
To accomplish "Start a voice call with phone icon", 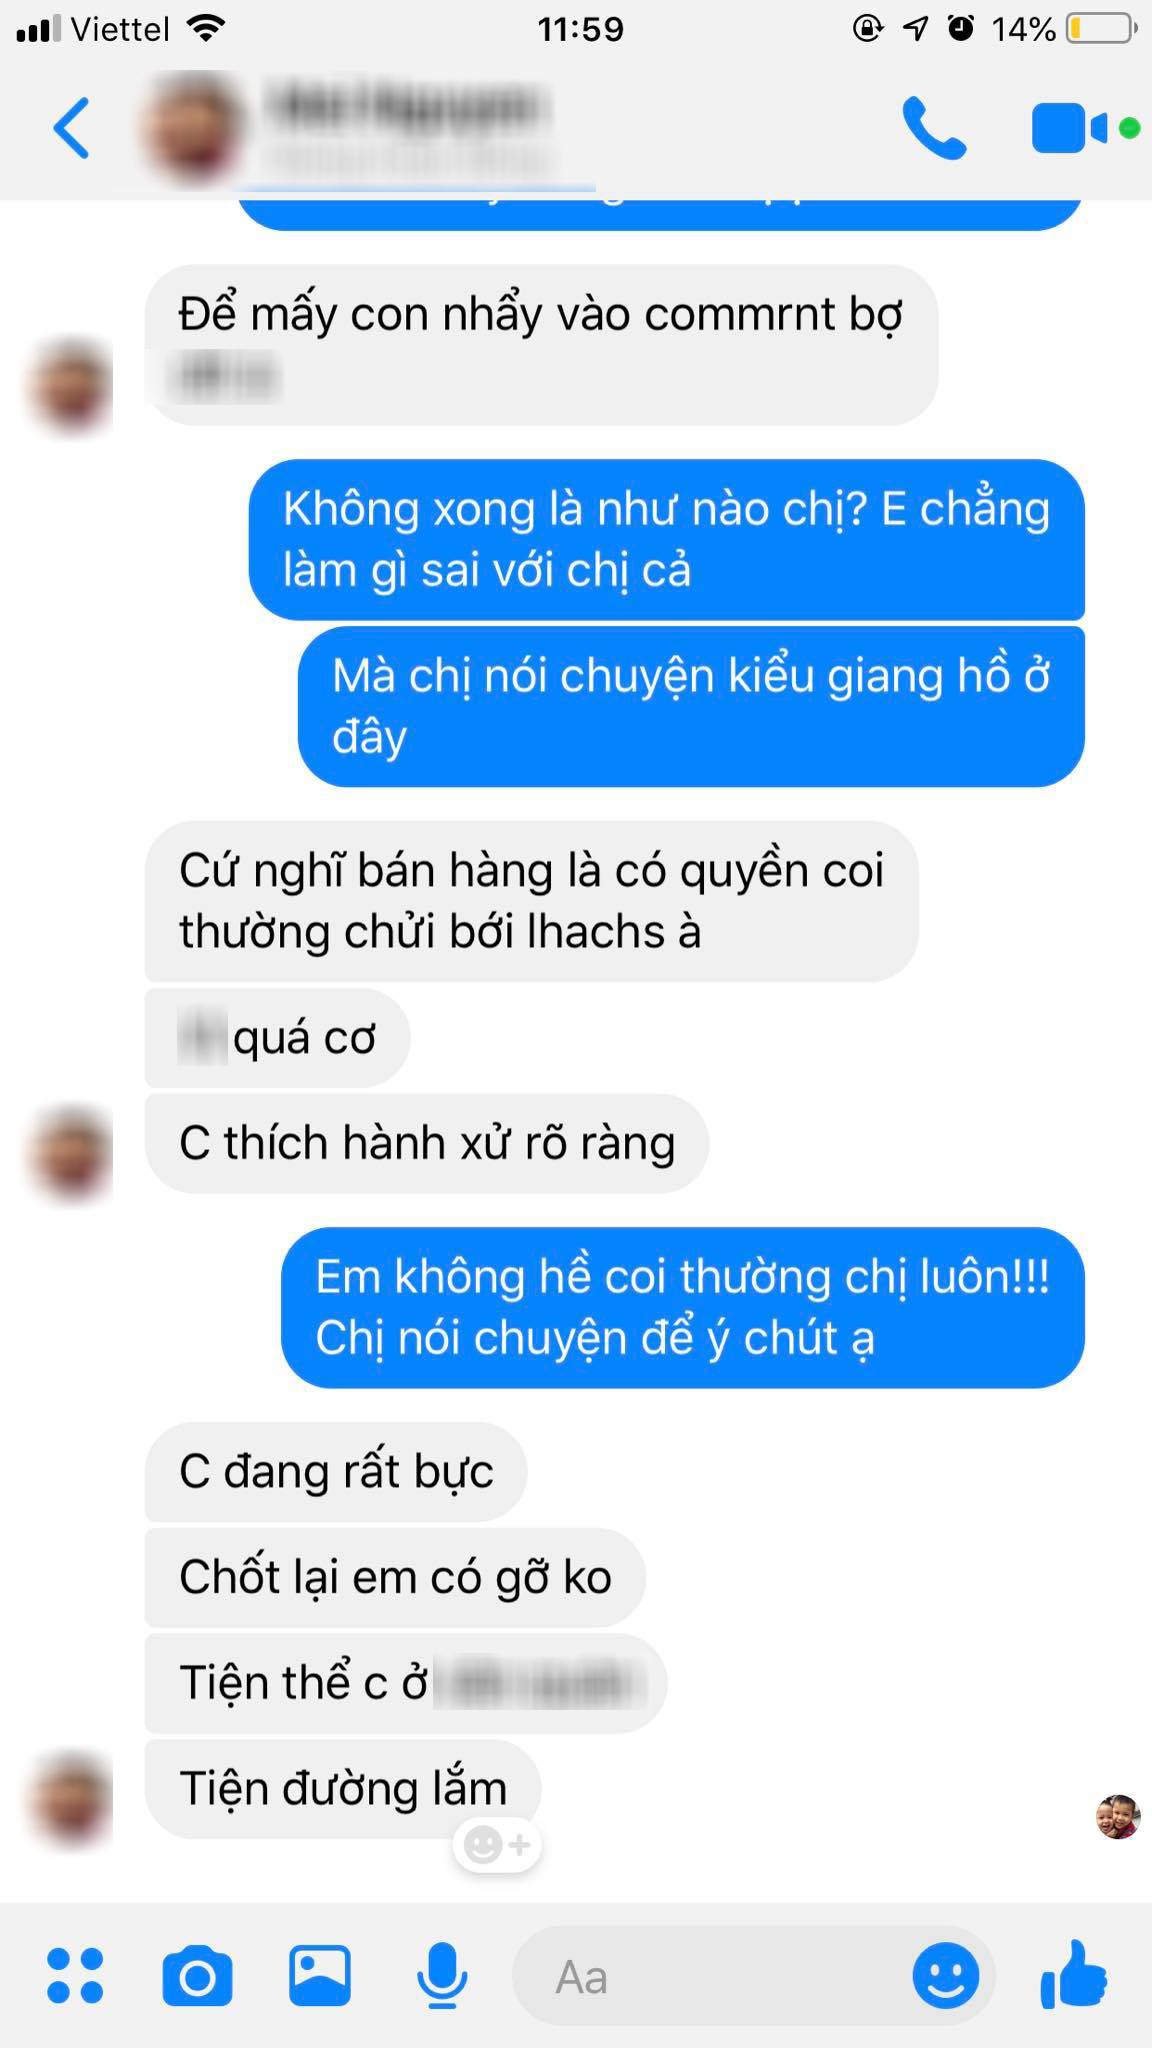I will point(934,128).
